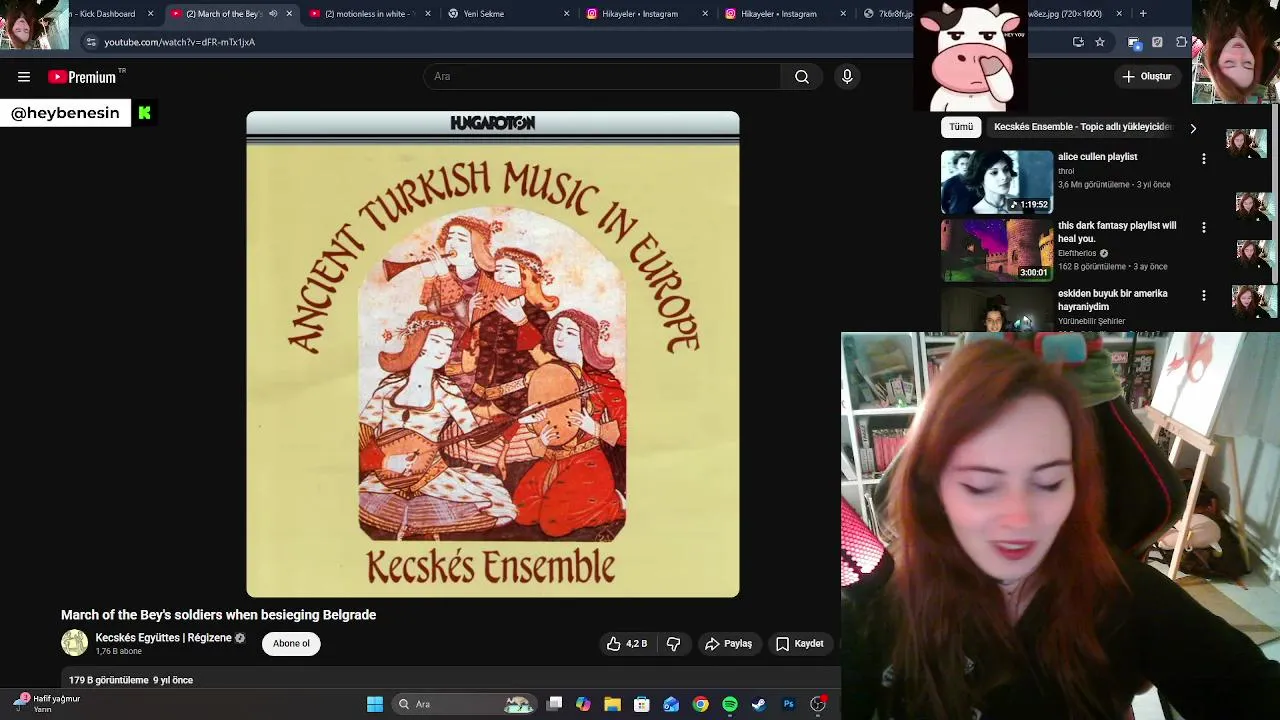The image size is (1280, 720).
Task: Click the address bar URL youtube.com/watch
Action: coord(180,42)
